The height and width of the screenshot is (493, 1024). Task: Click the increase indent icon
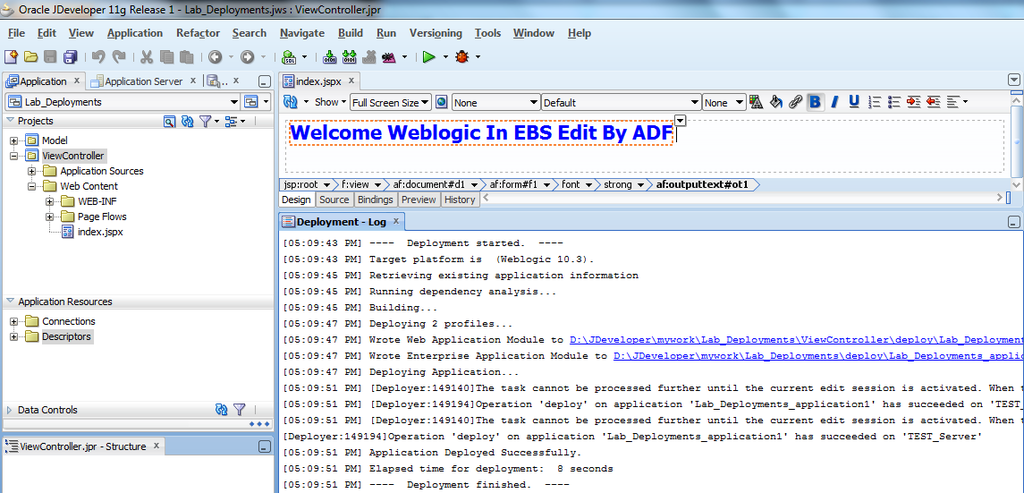(914, 102)
